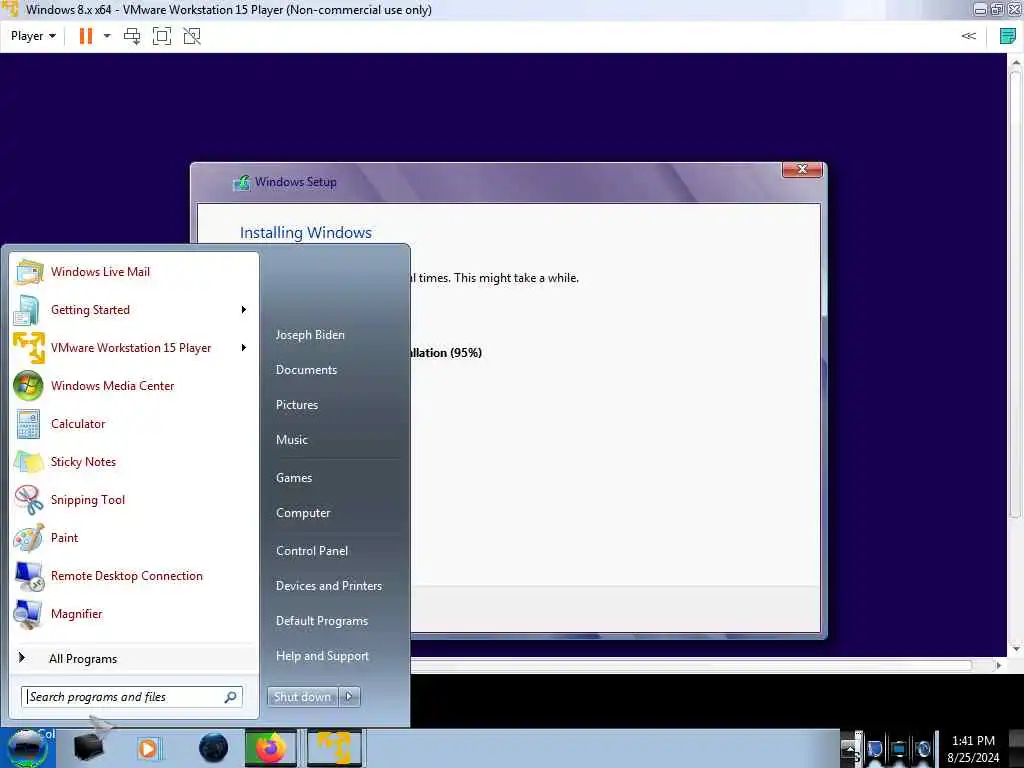Expand the Shut down options arrow
Image resolution: width=1024 pixels, height=768 pixels.
pos(349,697)
